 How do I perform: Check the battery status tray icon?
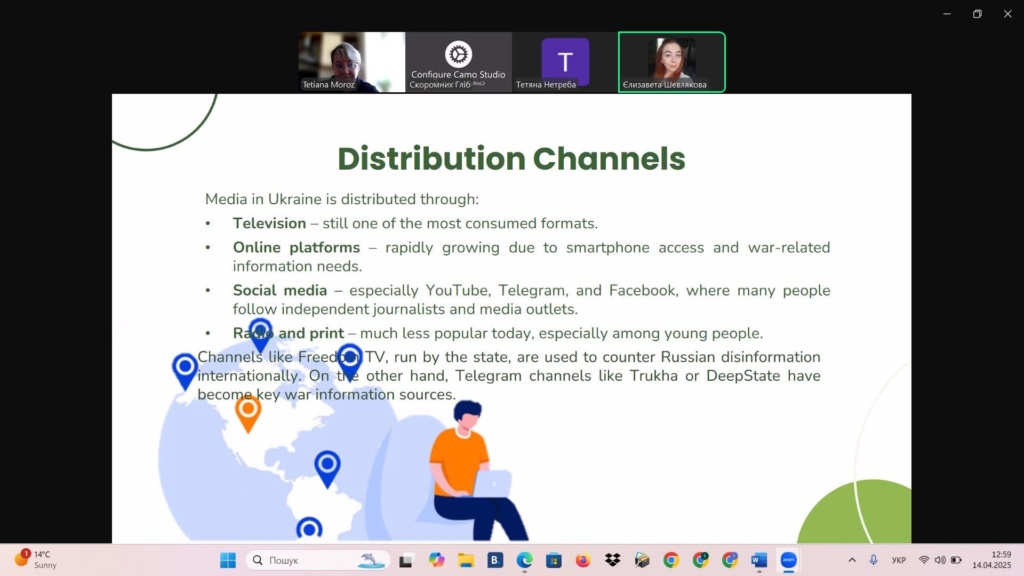[x=956, y=560]
